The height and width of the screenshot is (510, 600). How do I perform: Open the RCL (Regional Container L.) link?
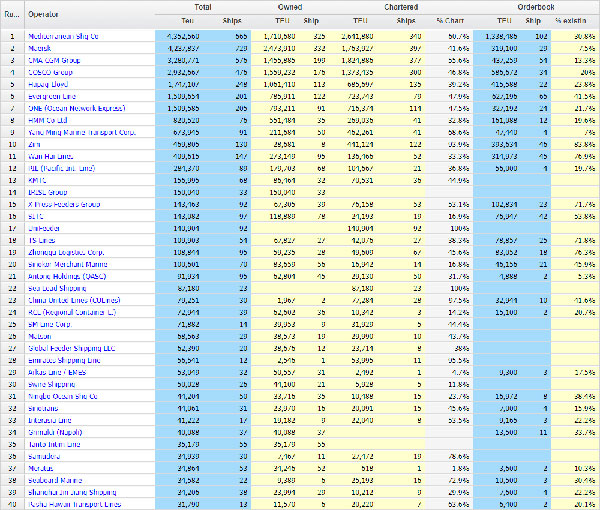click(x=72, y=312)
